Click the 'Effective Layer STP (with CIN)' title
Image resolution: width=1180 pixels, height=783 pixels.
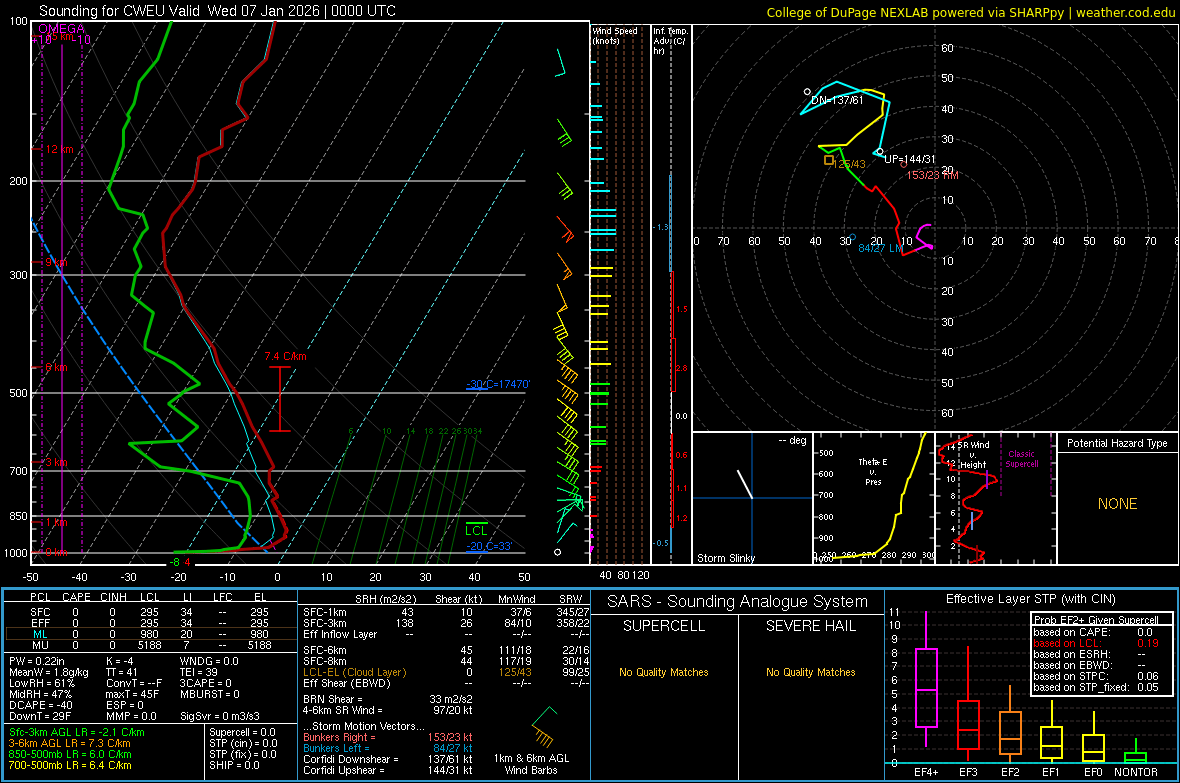click(1031, 599)
